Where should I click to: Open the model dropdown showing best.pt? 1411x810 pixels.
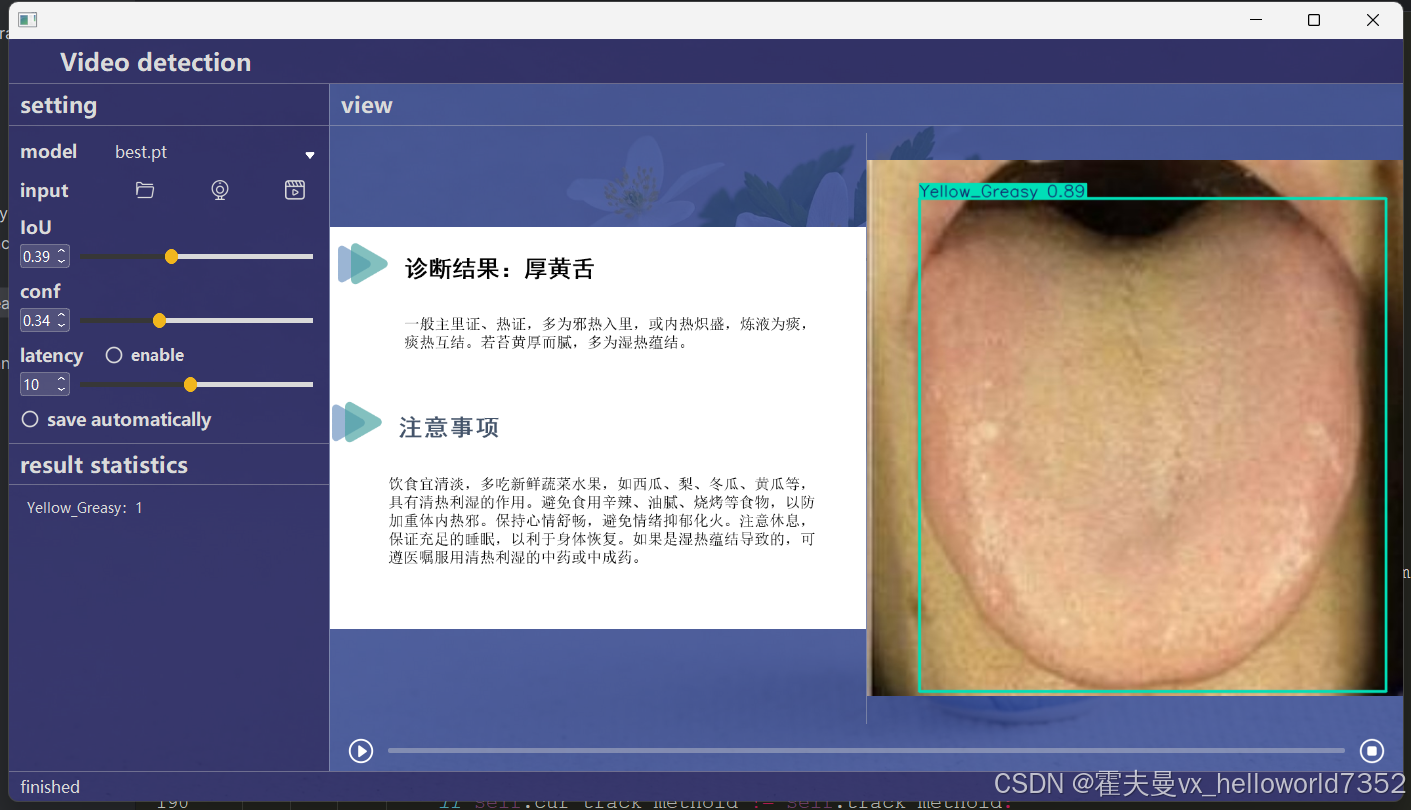309,154
